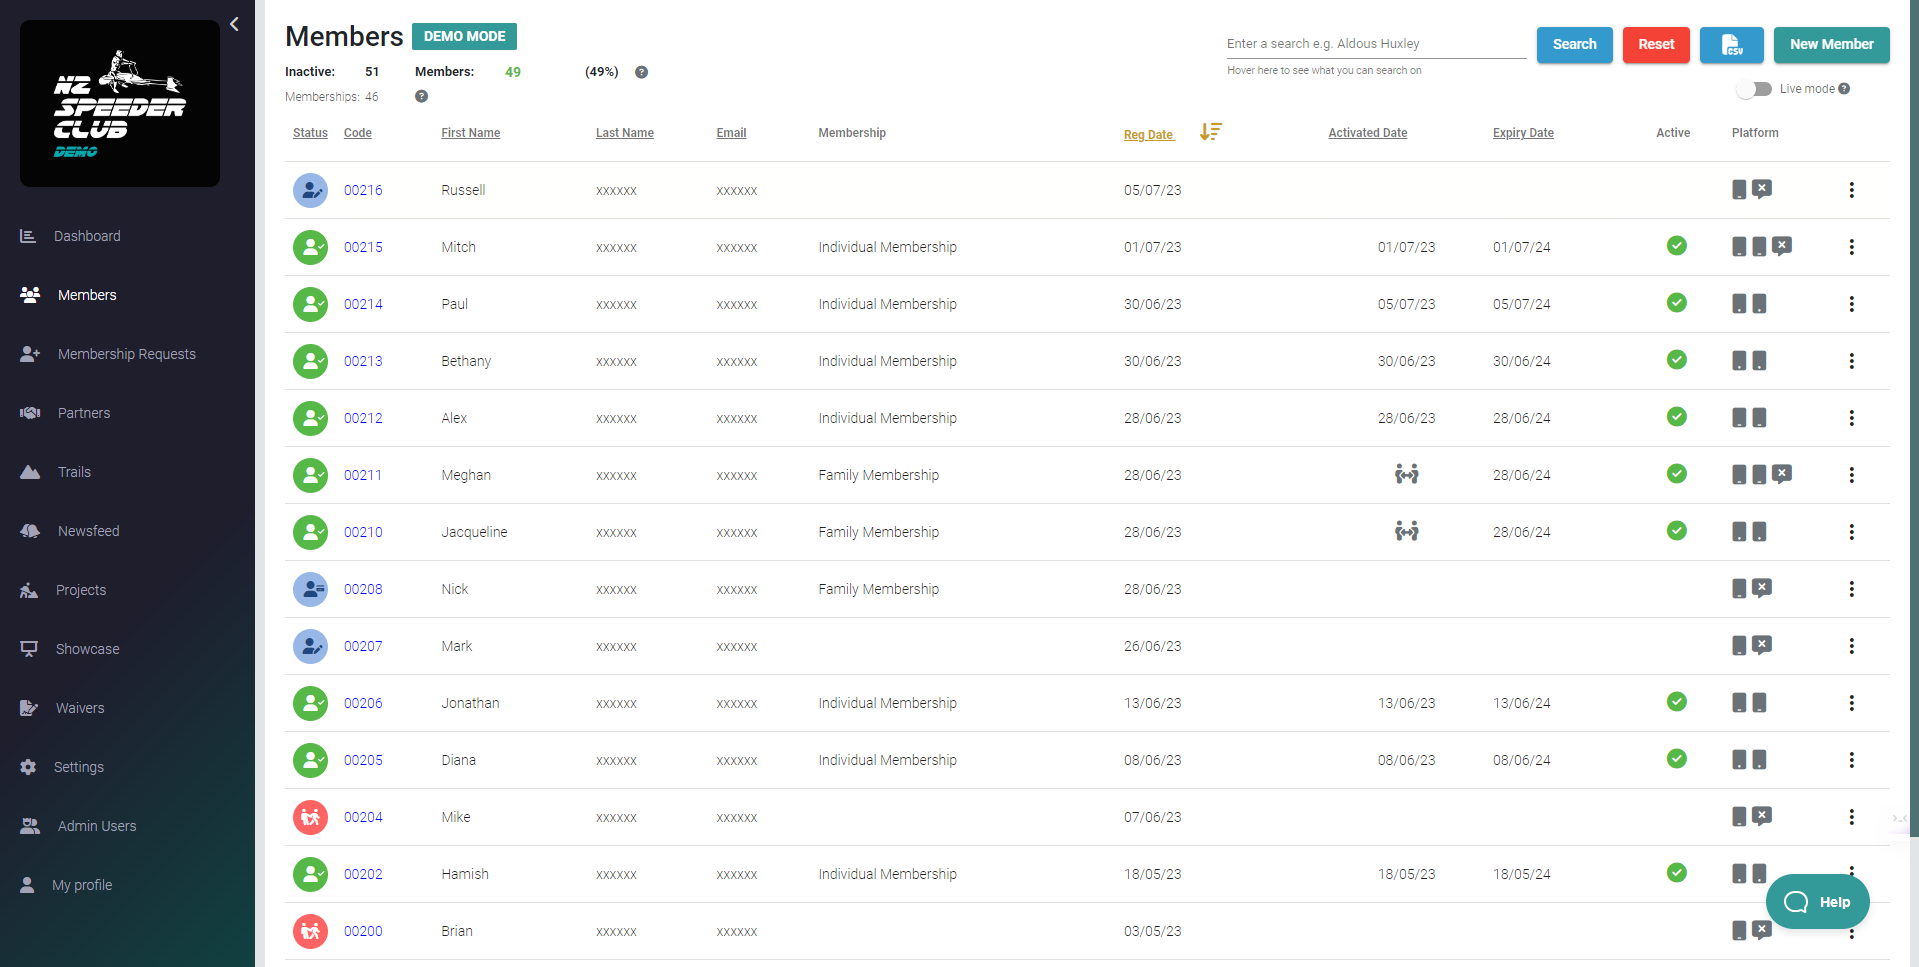This screenshot has width=1919, height=967.
Task: Click the Search button
Action: (x=1574, y=44)
